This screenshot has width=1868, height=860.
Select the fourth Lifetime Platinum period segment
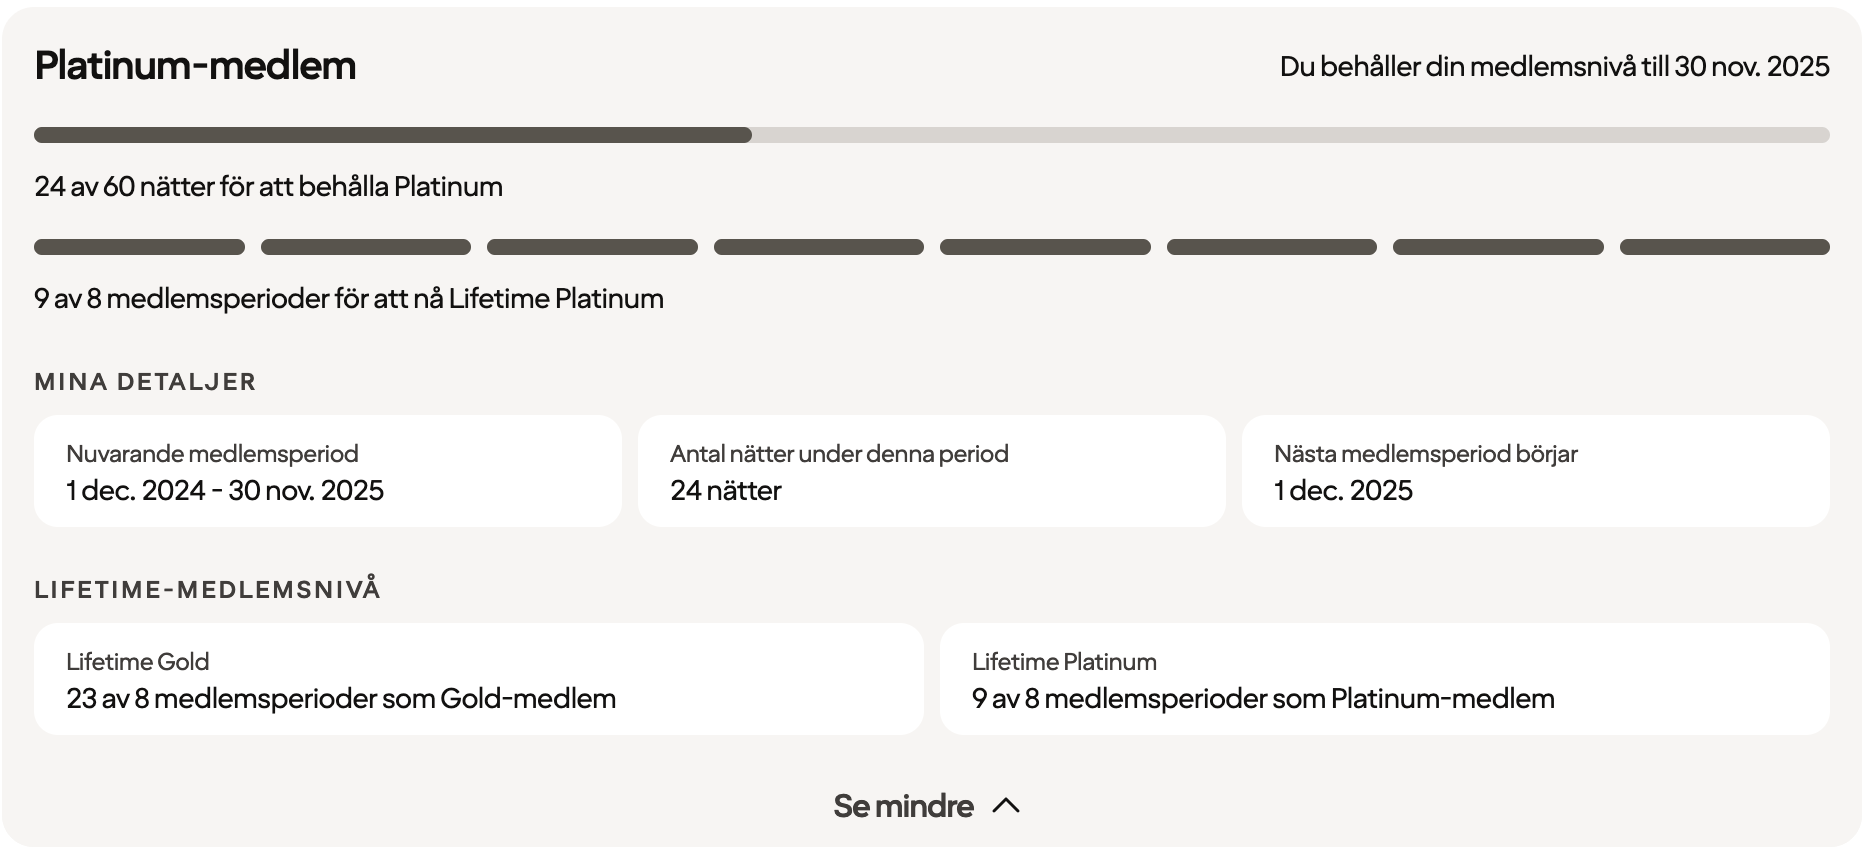[819, 247]
